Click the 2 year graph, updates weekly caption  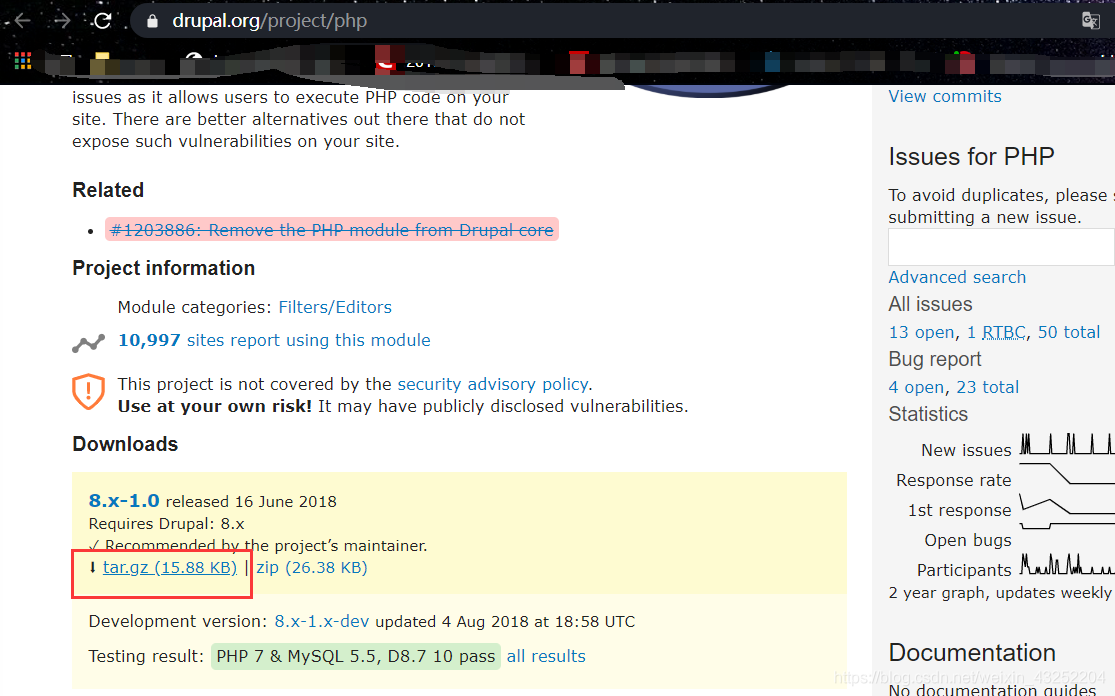(1000, 593)
